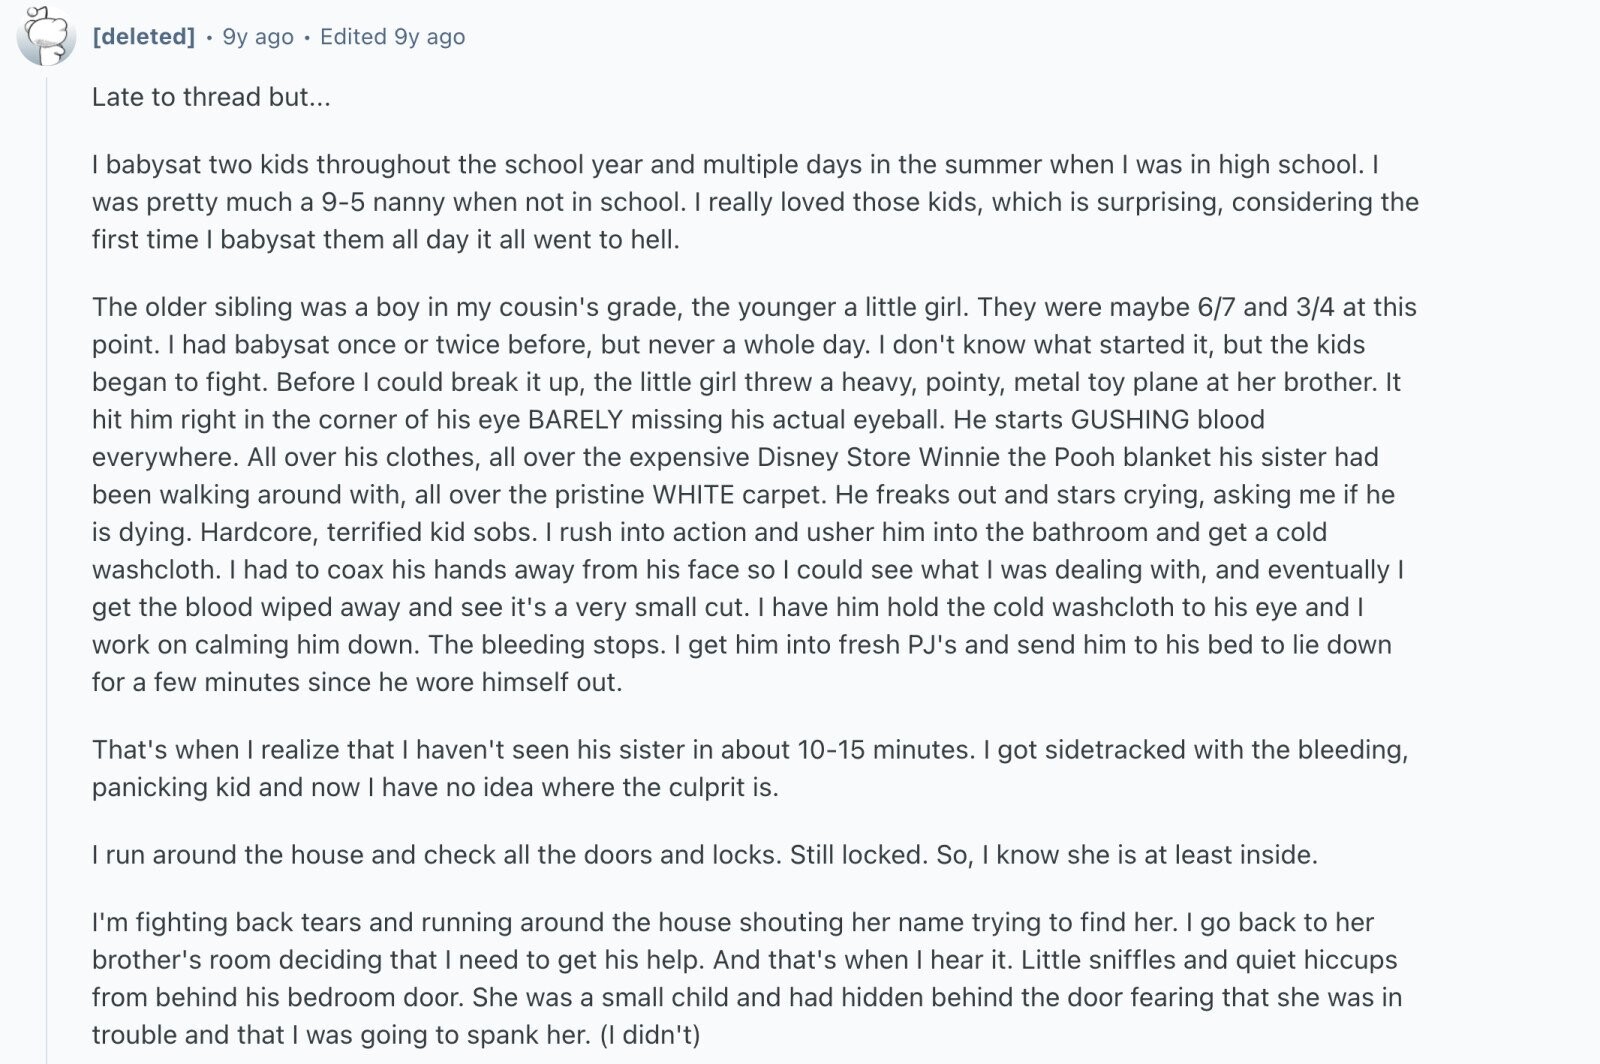Image resolution: width=1600 pixels, height=1064 pixels.
Task: Open the comment permalink via '9y ago' timestamp
Action: (258, 37)
